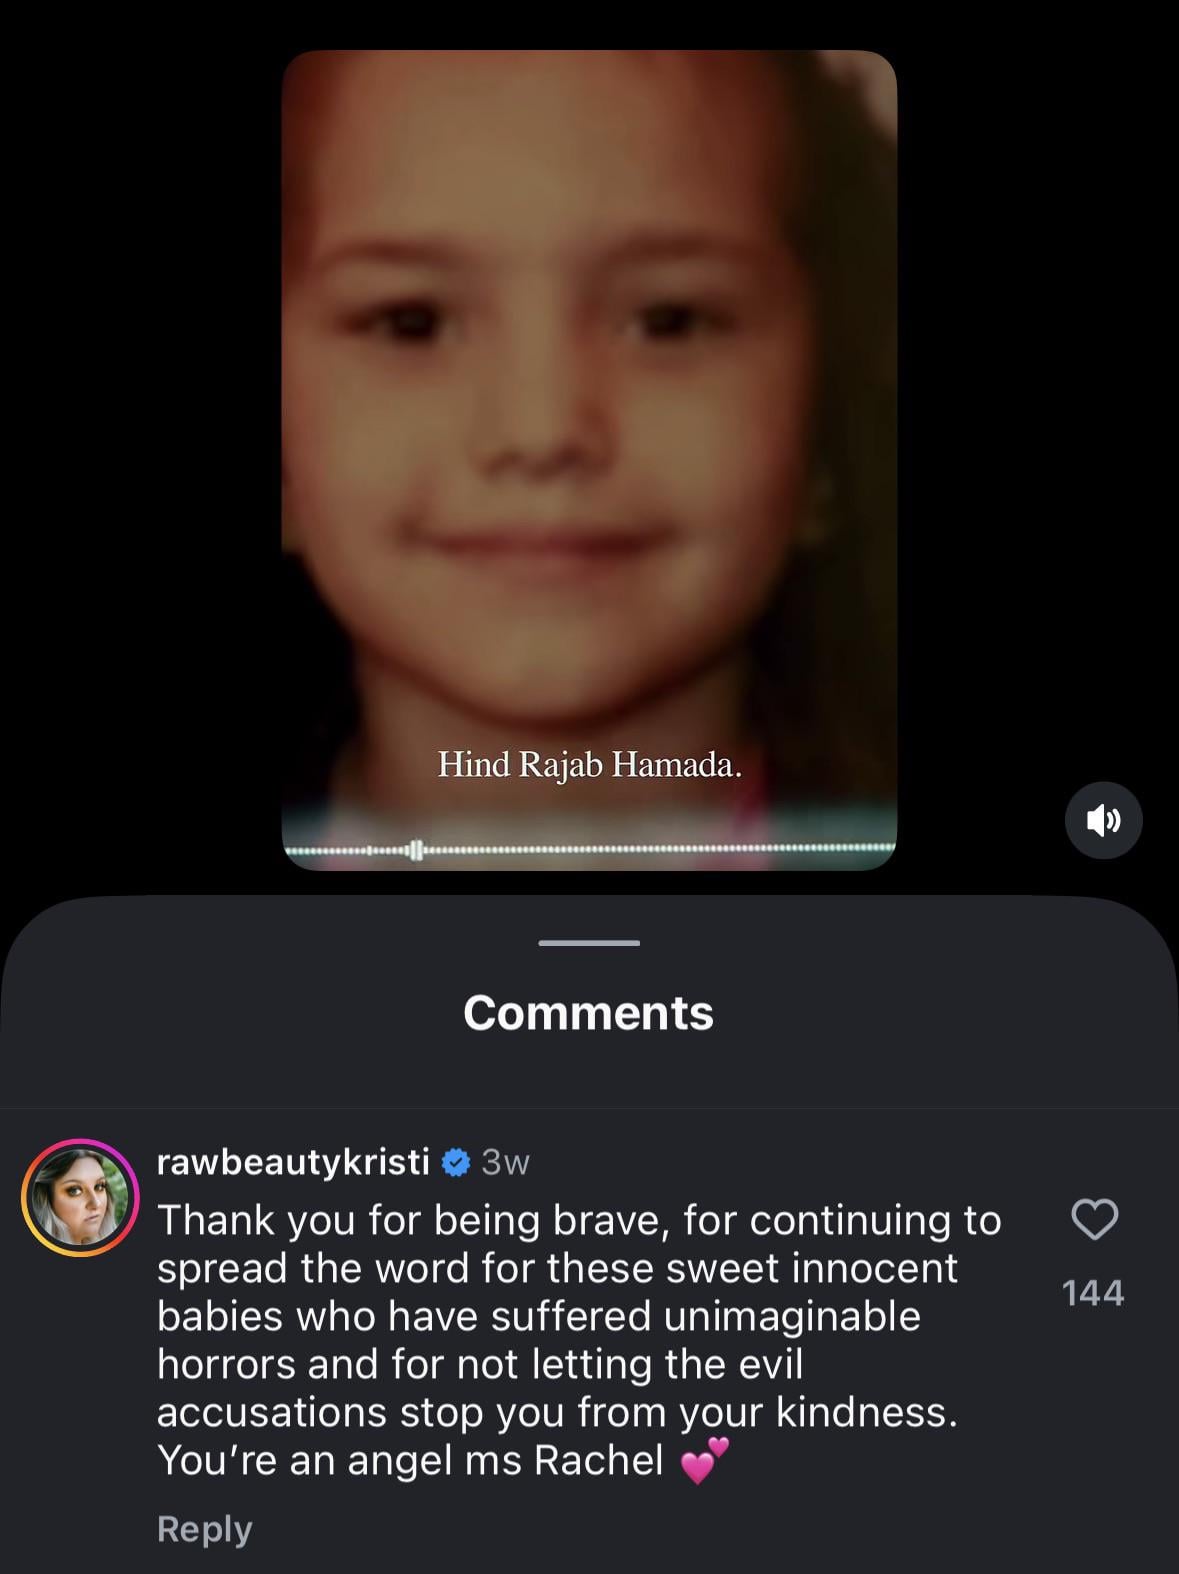Image resolution: width=1179 pixels, height=1574 pixels.
Task: Click the 3w comment timestamp
Action: click(x=505, y=1162)
